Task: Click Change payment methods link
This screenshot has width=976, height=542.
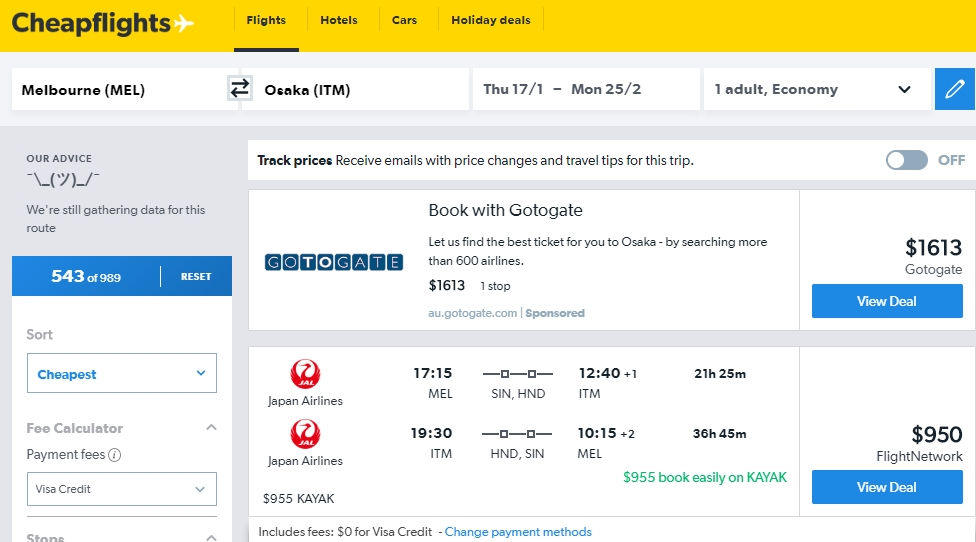Action: 518,532
